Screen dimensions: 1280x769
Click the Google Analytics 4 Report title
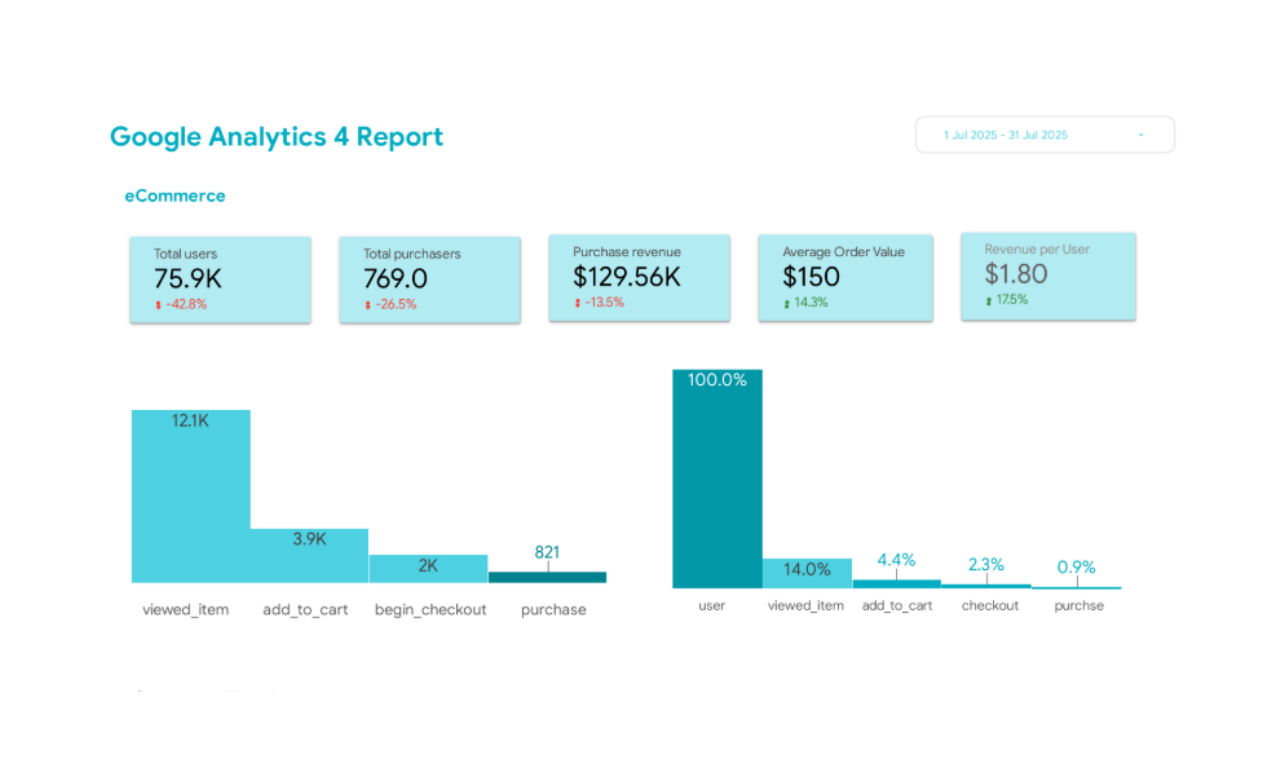(276, 137)
